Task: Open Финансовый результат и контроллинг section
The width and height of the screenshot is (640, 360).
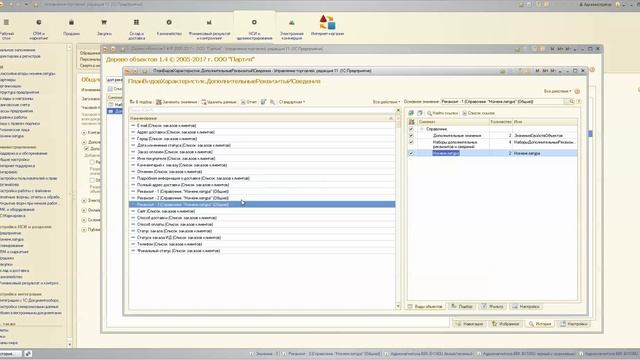Action: pos(209,29)
